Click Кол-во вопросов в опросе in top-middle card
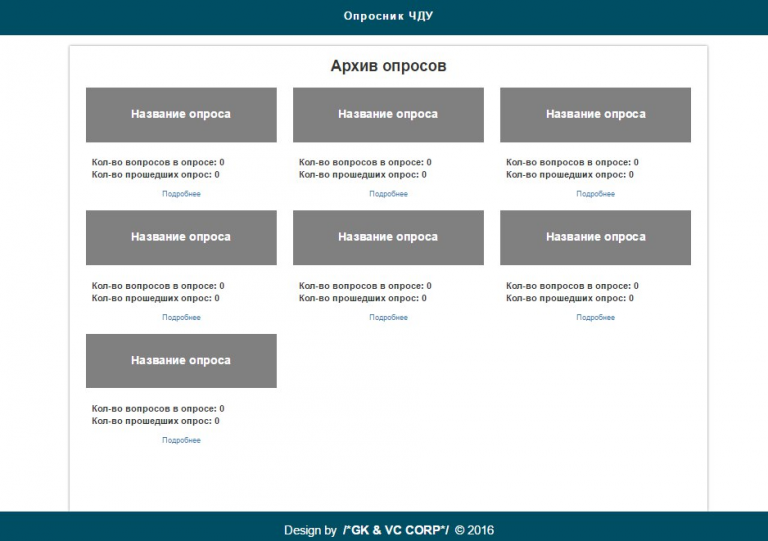 pos(365,162)
